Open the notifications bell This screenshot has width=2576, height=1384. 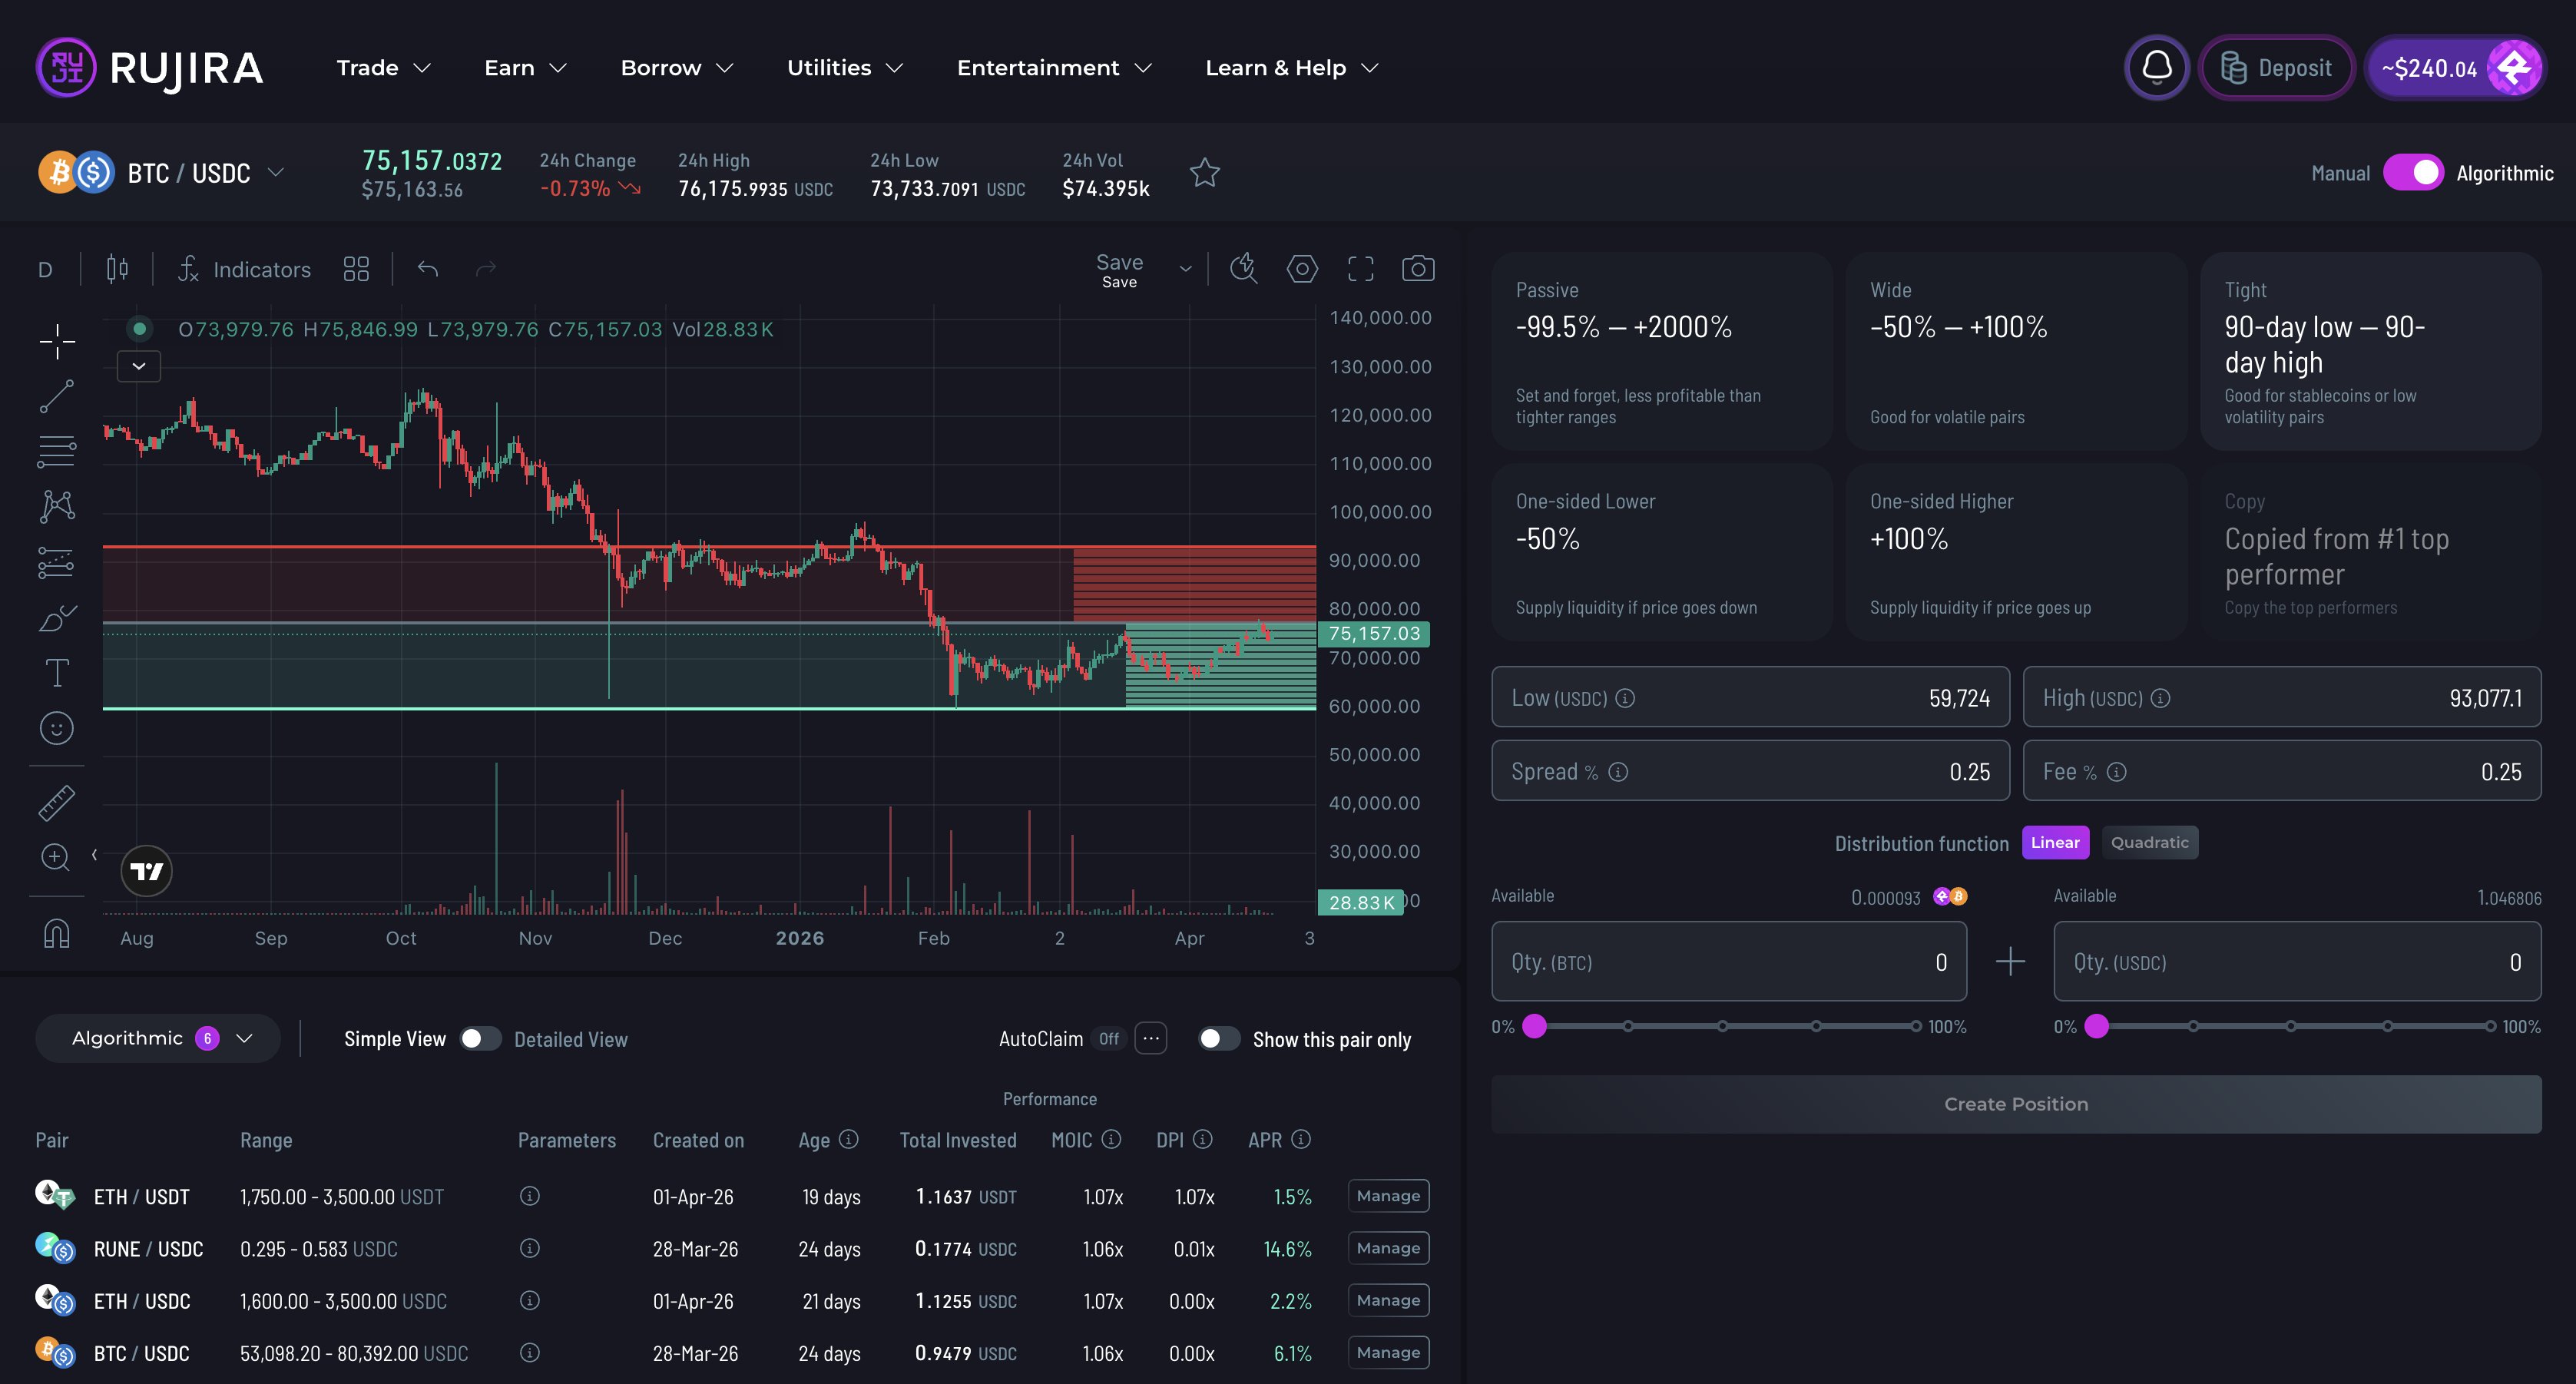(x=2156, y=68)
